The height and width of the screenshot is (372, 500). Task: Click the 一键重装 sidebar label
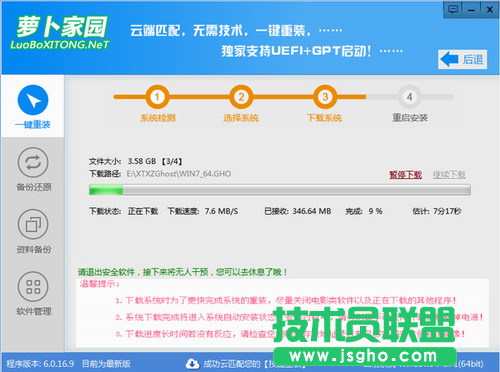pos(33,125)
